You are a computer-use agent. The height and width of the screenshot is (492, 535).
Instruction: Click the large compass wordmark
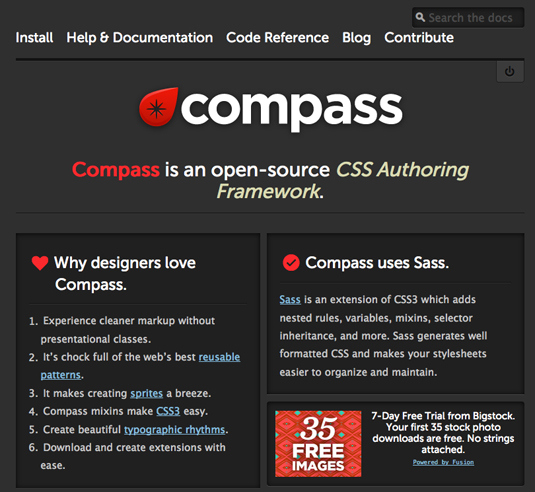(292, 109)
